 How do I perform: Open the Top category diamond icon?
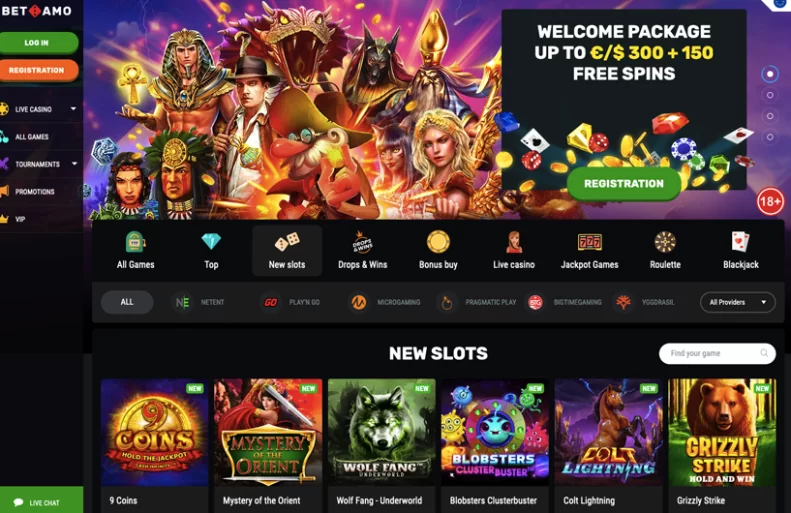point(211,242)
